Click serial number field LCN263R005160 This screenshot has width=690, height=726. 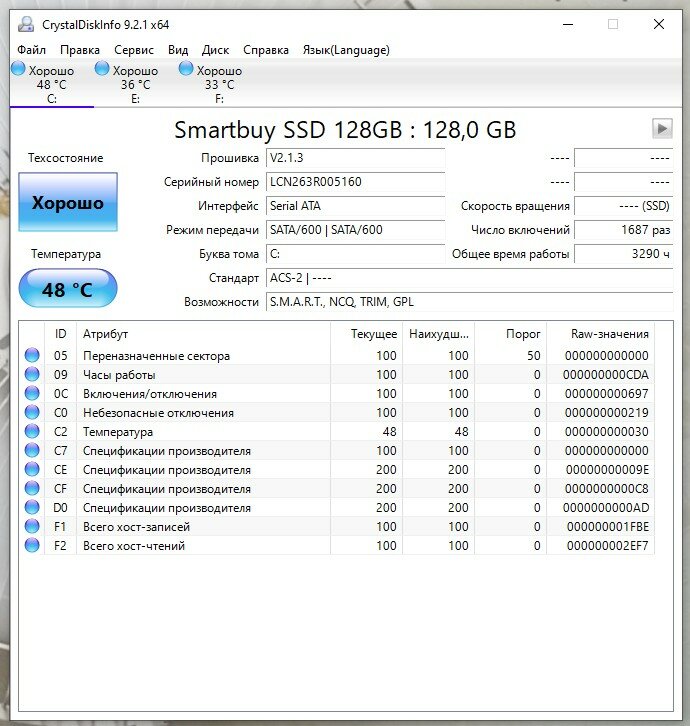[355, 182]
